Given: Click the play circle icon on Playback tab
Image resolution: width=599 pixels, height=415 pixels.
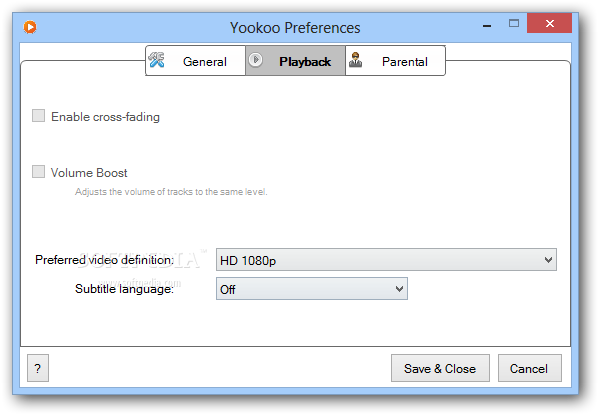Looking at the screenshot, I should 256,60.
